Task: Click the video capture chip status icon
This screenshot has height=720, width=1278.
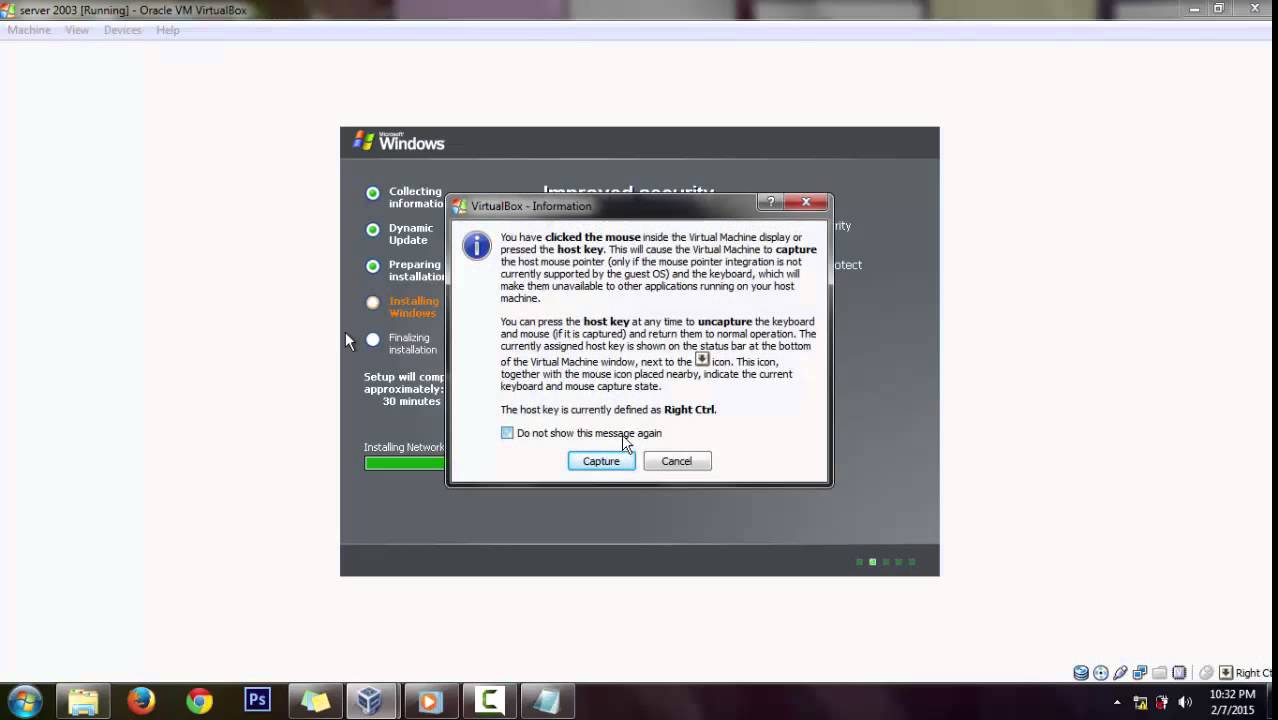Action: click(x=1179, y=673)
